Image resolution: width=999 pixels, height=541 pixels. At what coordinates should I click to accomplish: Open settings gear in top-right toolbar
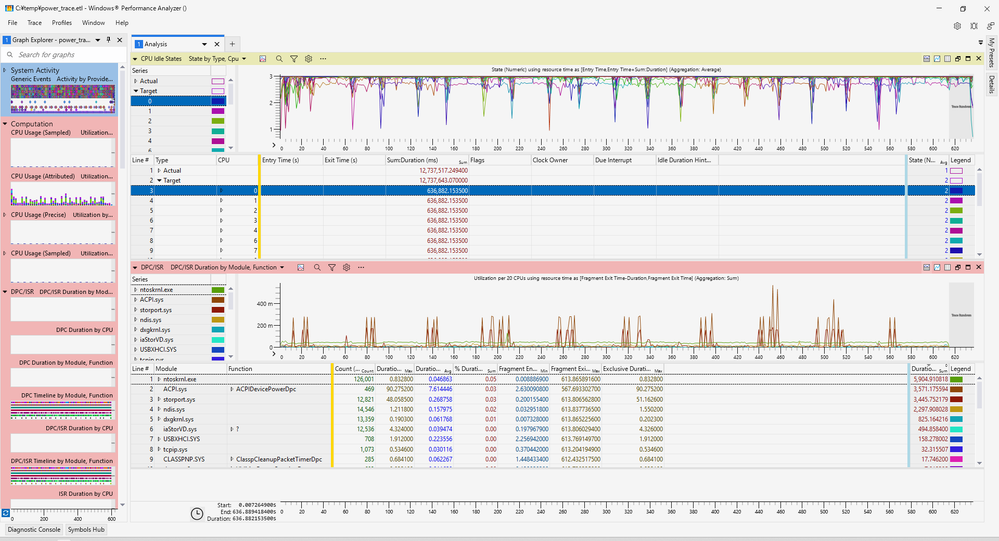coord(957,26)
